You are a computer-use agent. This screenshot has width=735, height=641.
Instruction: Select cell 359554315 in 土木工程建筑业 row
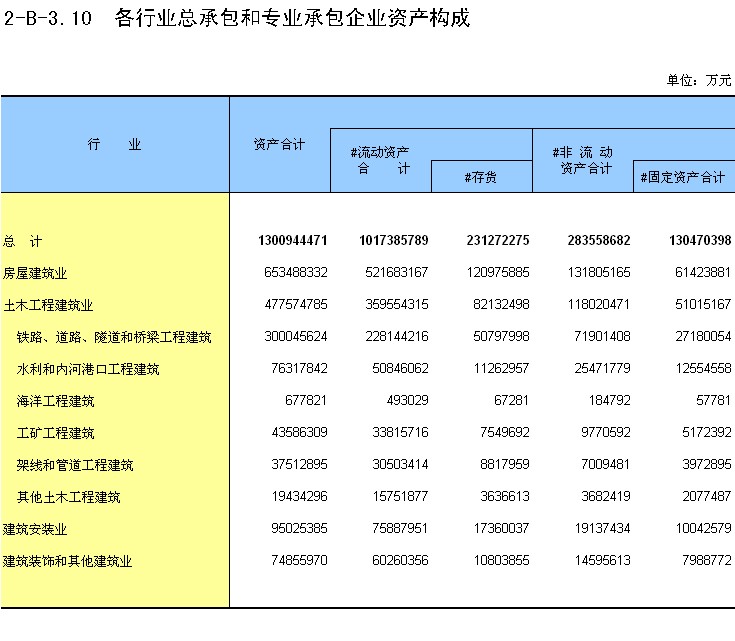click(x=397, y=304)
